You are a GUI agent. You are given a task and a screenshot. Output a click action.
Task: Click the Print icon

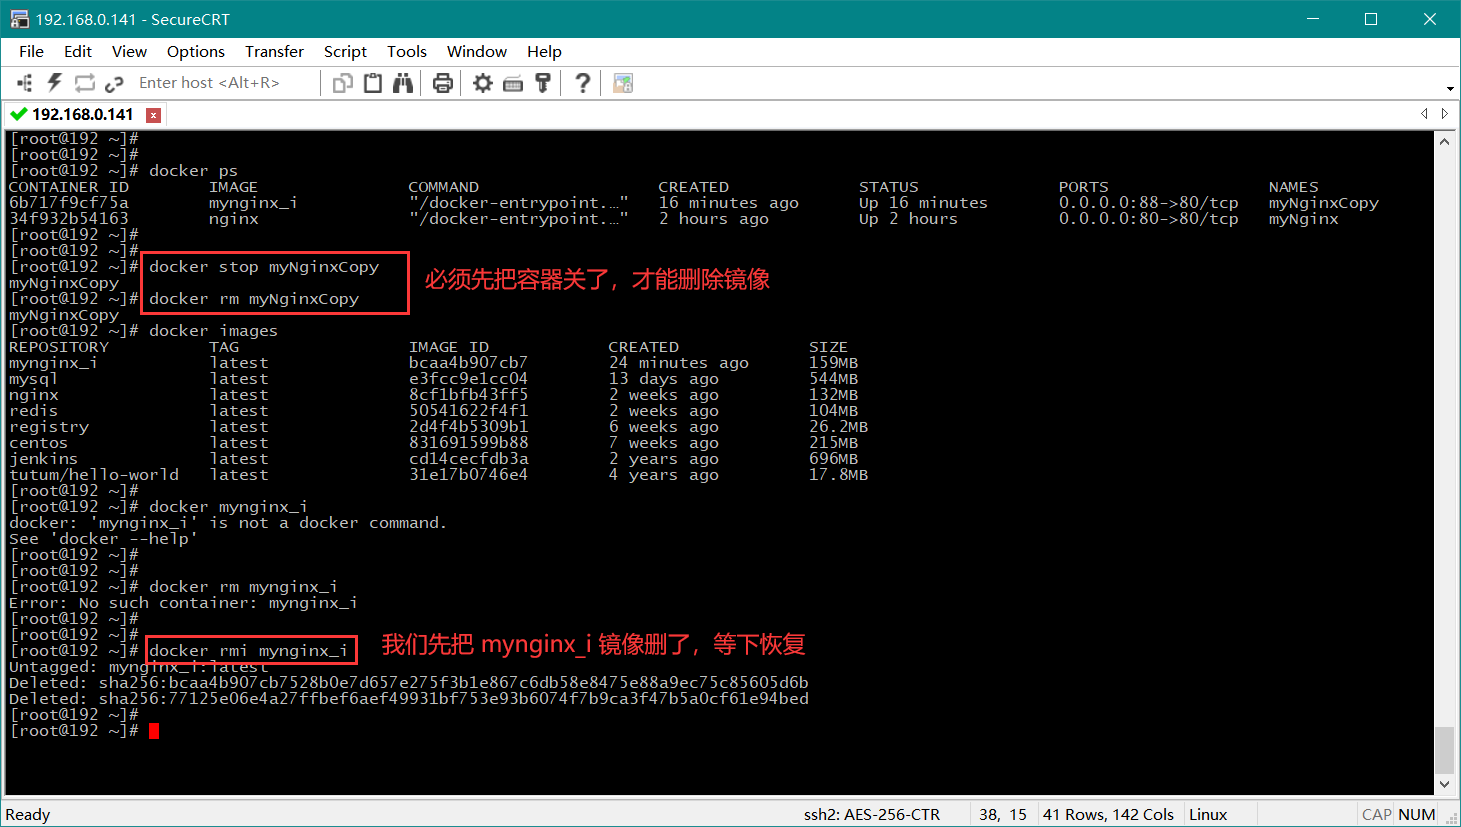click(x=443, y=83)
